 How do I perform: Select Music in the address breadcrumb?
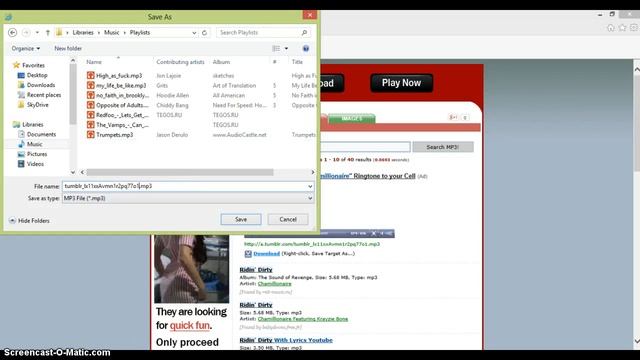tap(111, 32)
